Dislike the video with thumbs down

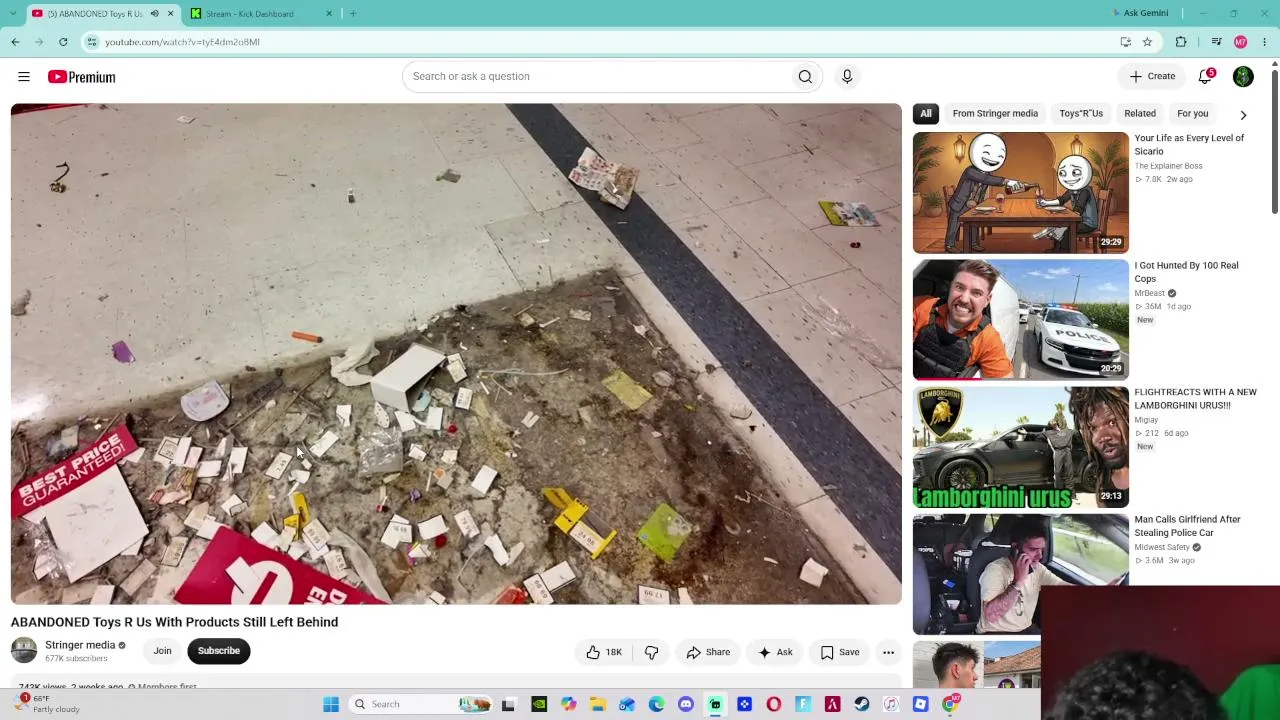651,652
